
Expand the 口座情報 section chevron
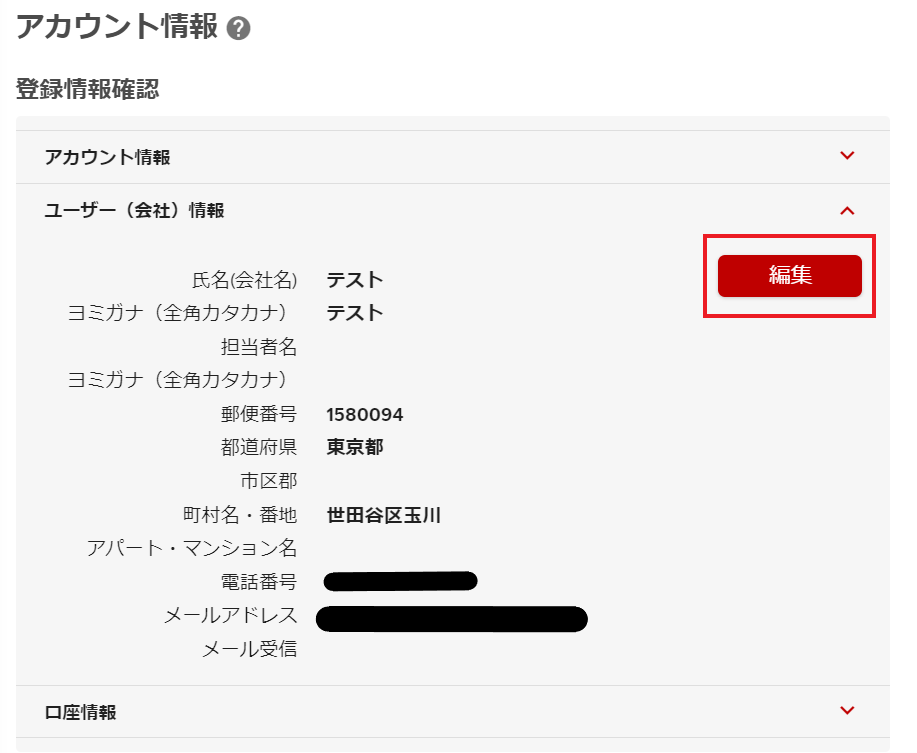click(x=848, y=711)
